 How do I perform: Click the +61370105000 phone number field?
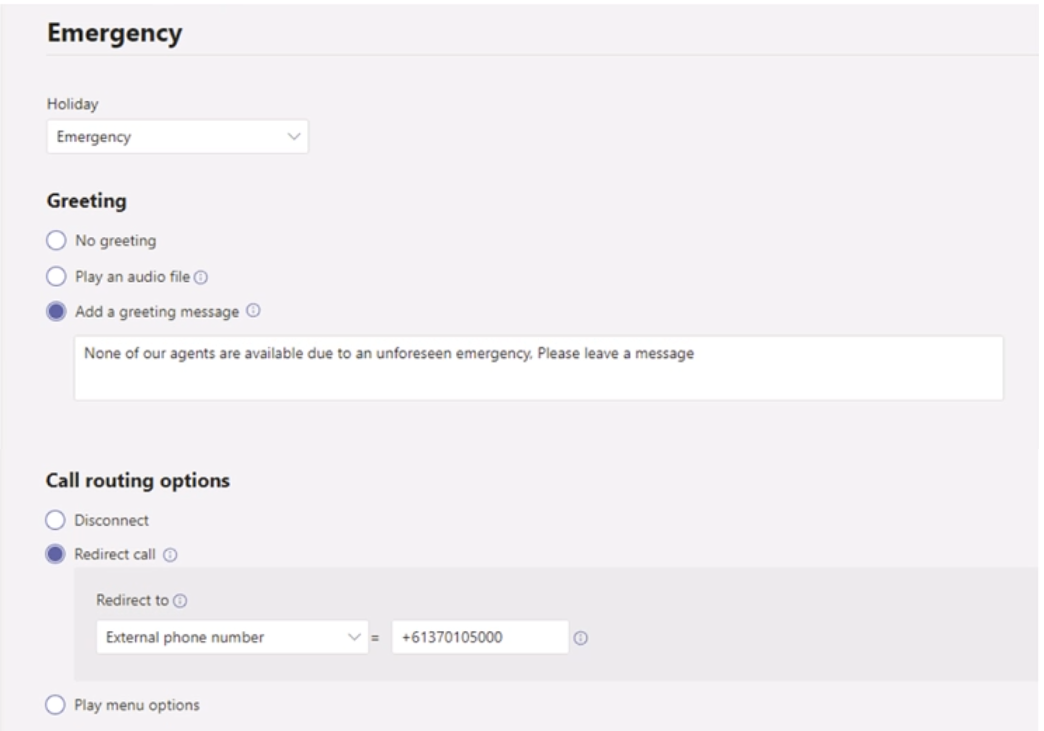[x=479, y=638]
